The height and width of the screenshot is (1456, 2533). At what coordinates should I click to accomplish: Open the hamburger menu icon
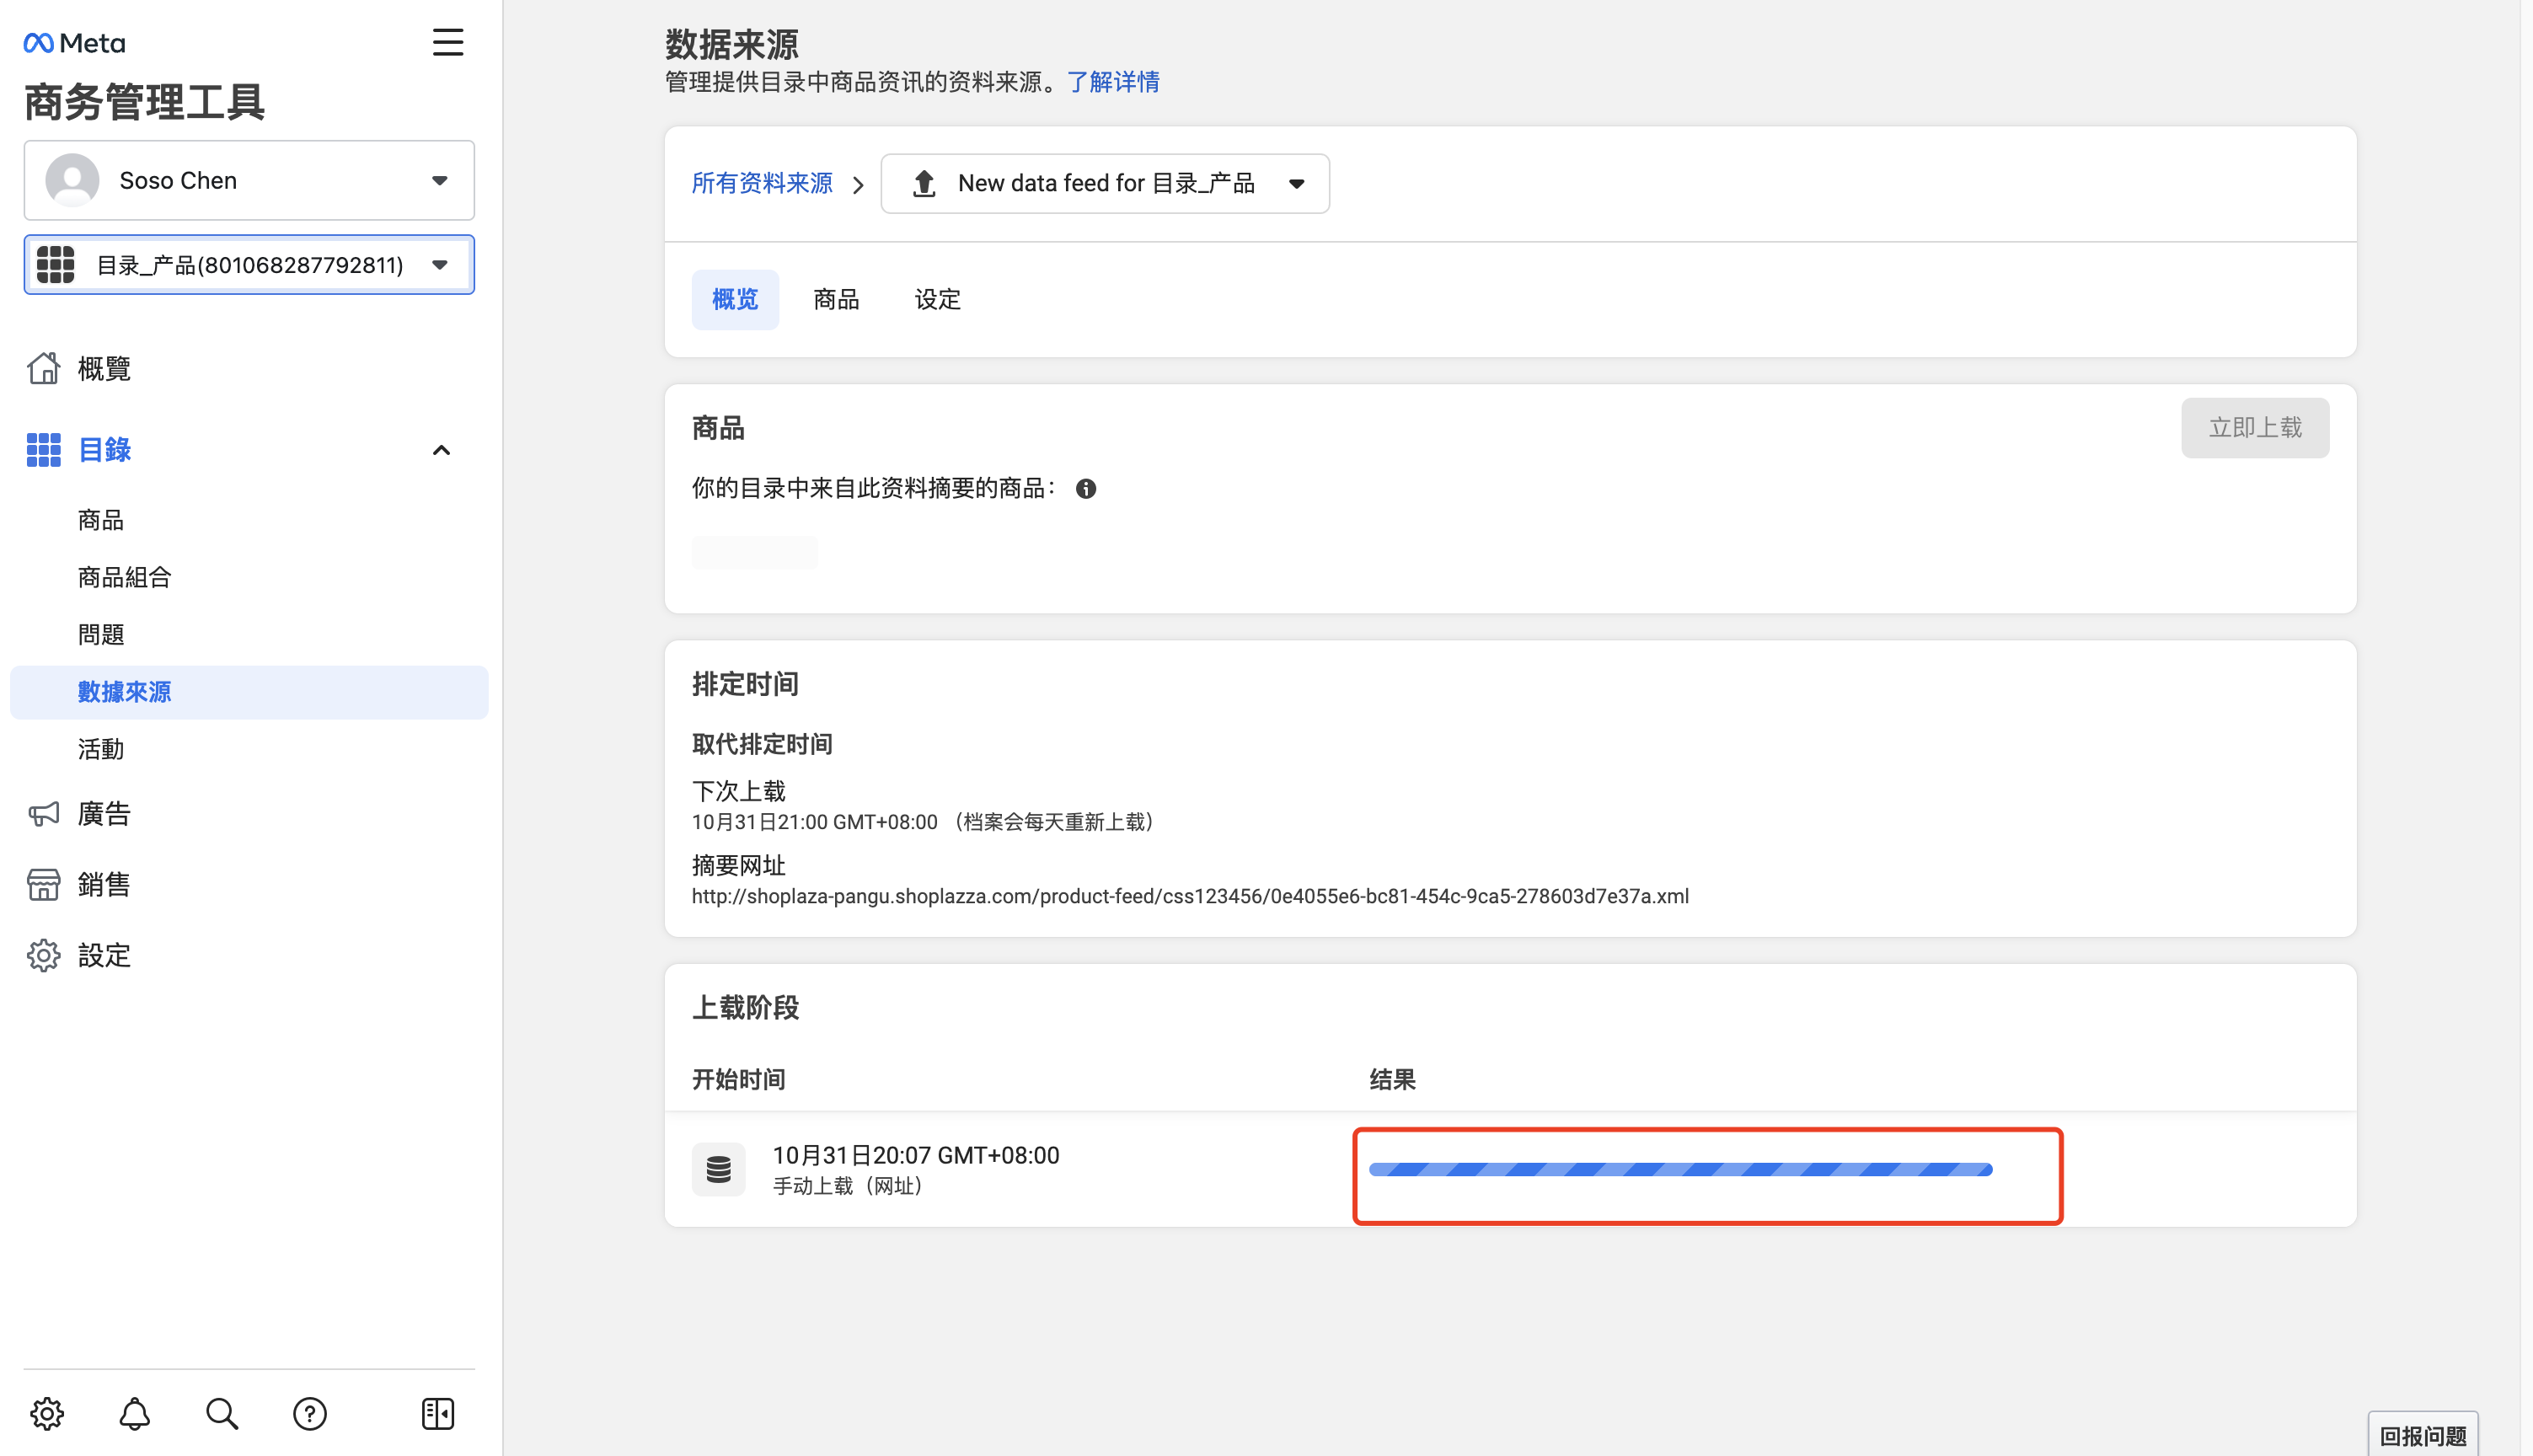tap(447, 42)
